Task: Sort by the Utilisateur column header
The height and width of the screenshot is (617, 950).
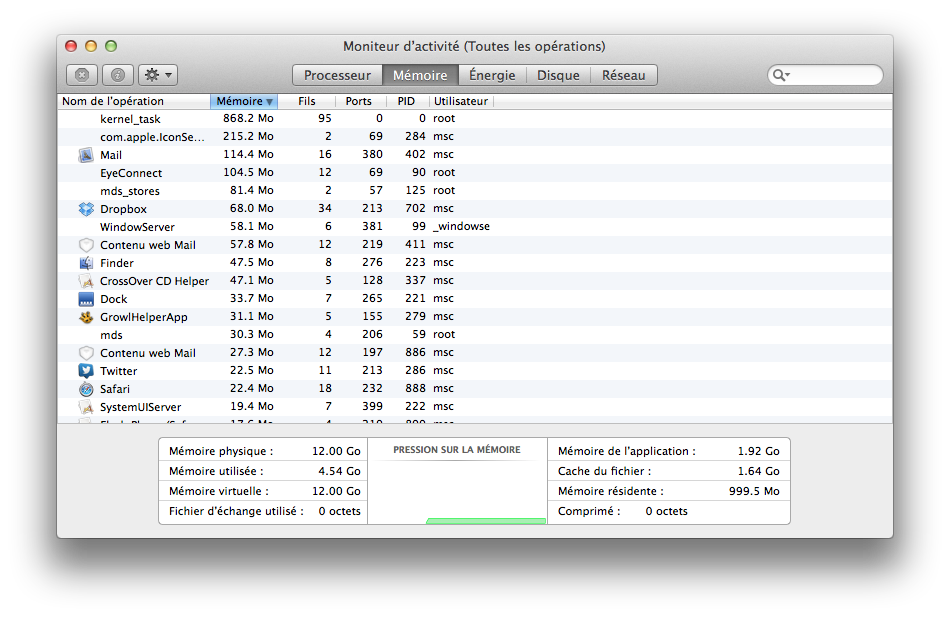Action: tap(461, 101)
